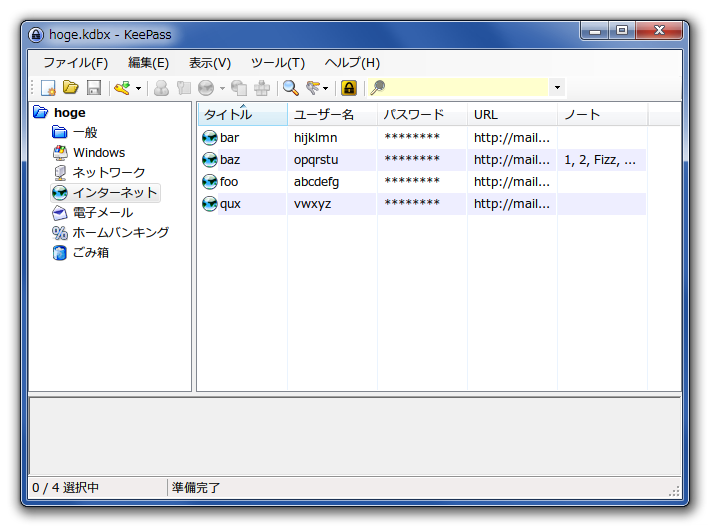
Task: Click the quick search key icon
Action: click(x=377, y=87)
